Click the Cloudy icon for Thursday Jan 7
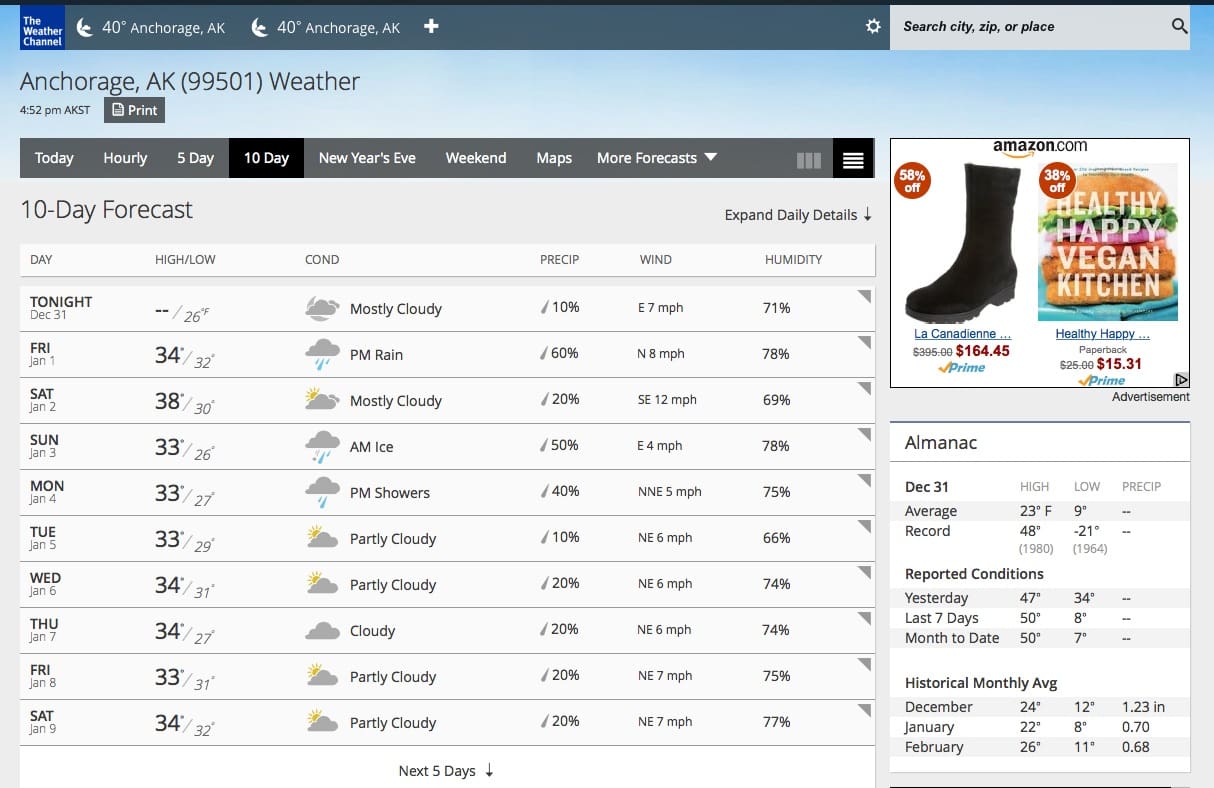 [321, 631]
